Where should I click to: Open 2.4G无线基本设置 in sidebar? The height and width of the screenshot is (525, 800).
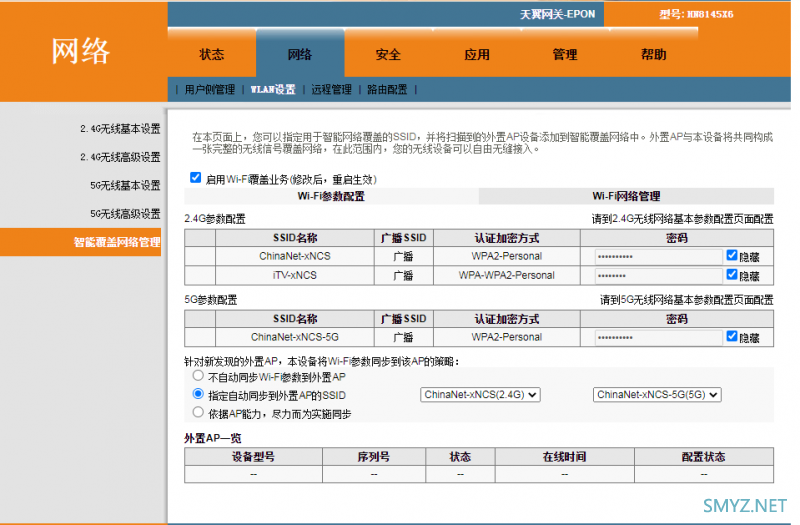120,129
